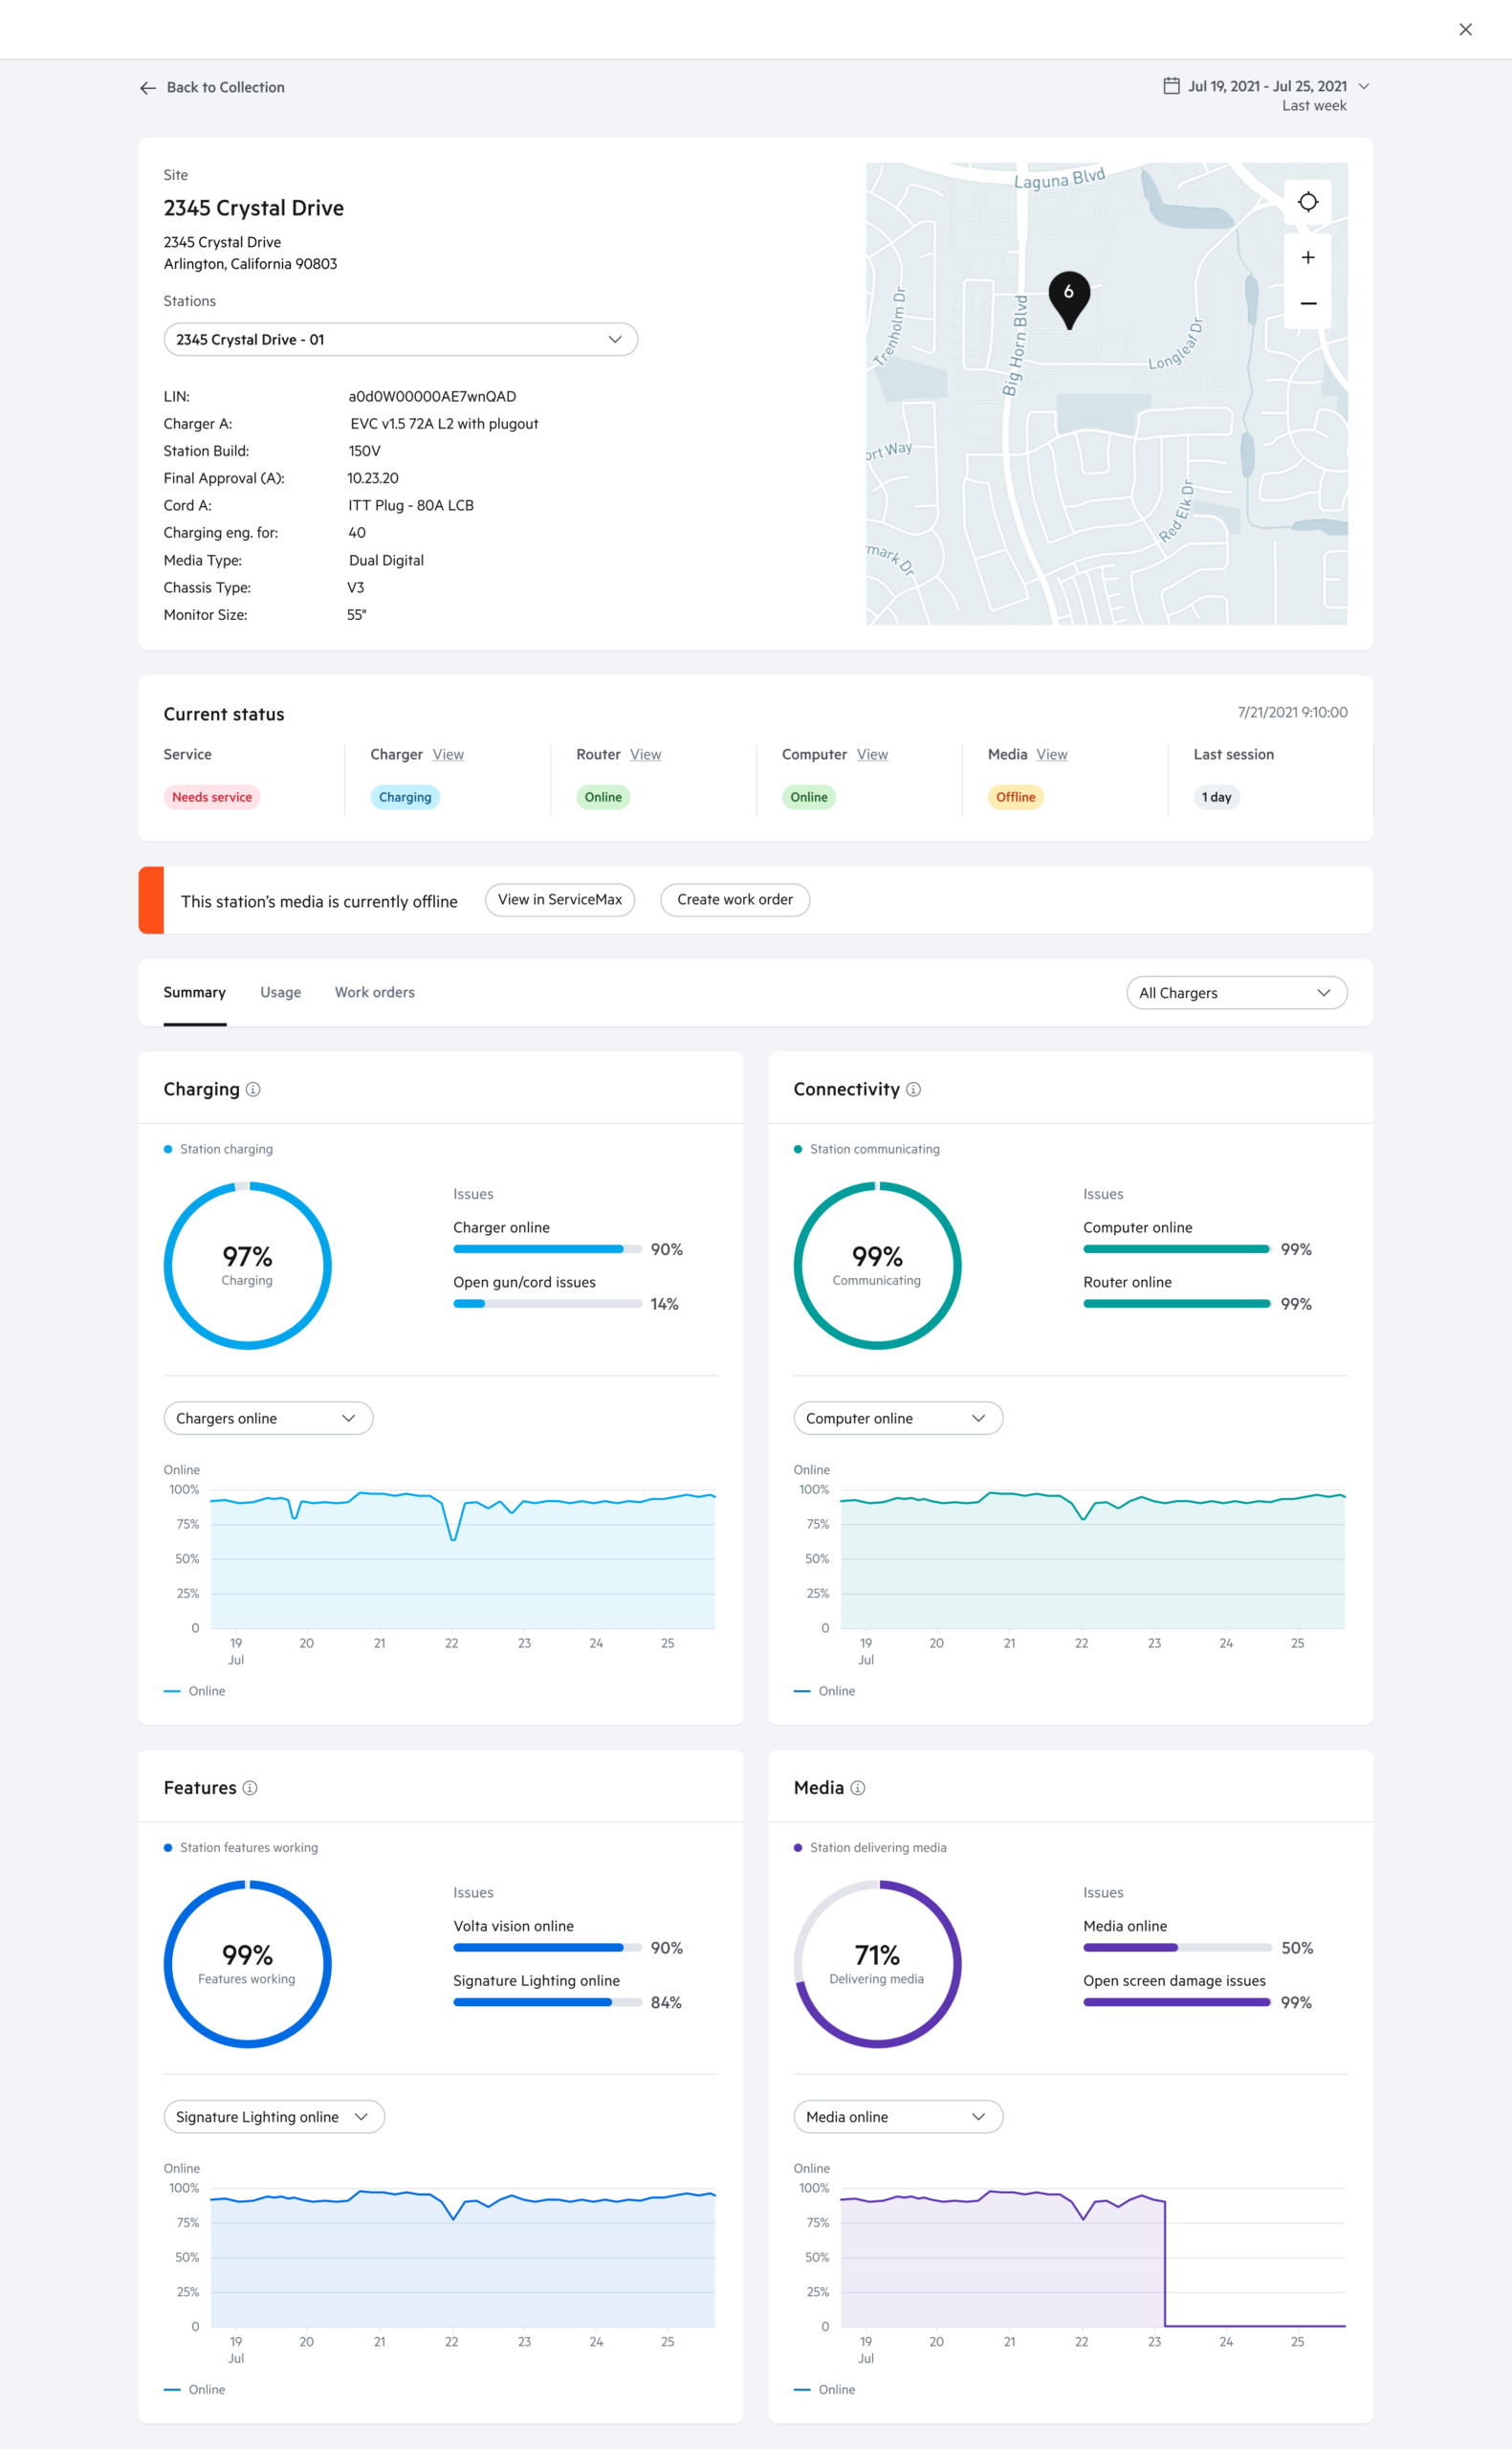
Task: View Computer status details
Action: 872,754
